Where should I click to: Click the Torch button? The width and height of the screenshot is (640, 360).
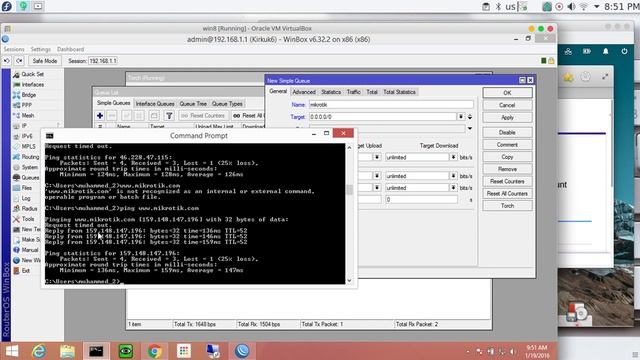(507, 206)
